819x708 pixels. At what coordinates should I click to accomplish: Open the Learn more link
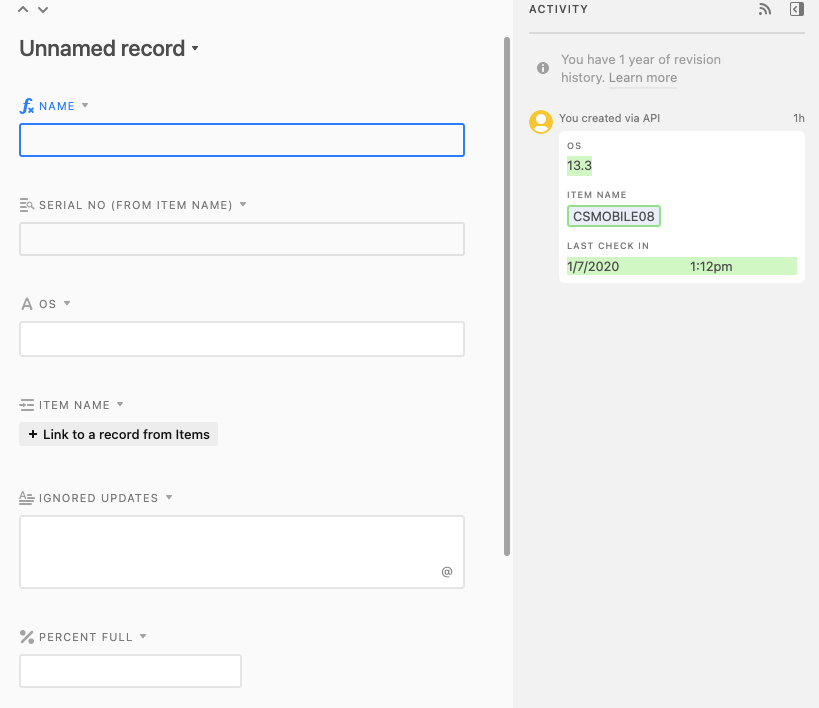[x=642, y=78]
